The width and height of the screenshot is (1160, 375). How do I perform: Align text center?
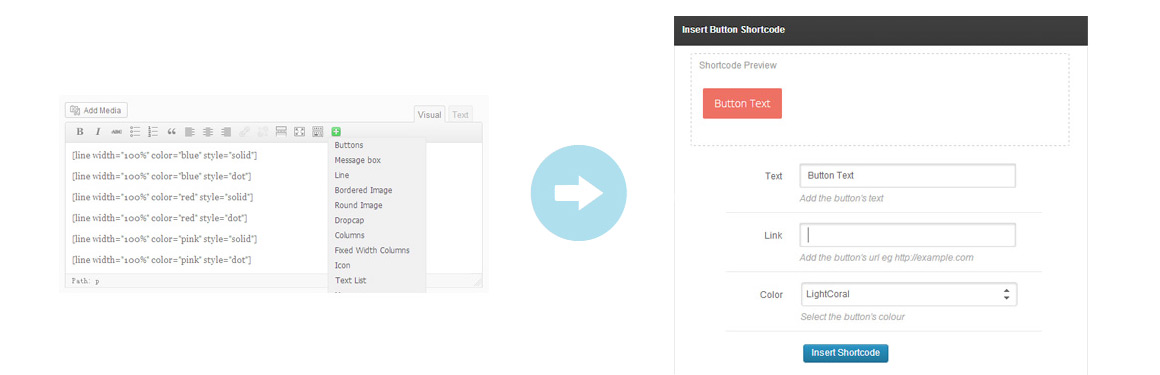click(208, 132)
